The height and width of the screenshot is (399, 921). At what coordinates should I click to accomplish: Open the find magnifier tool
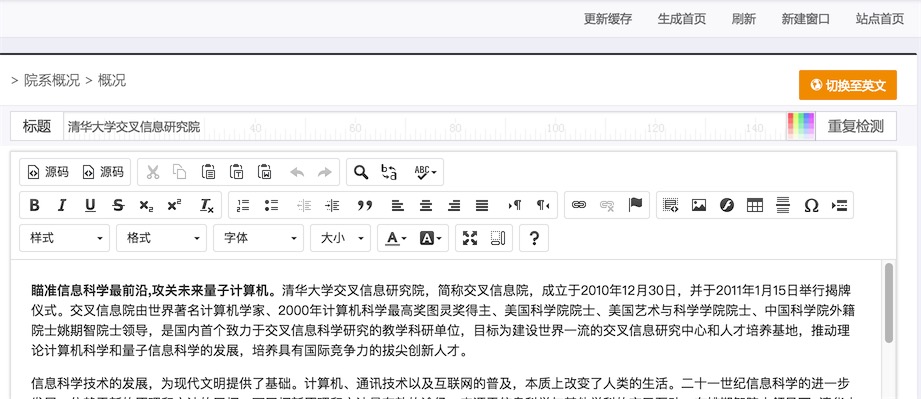tap(361, 172)
